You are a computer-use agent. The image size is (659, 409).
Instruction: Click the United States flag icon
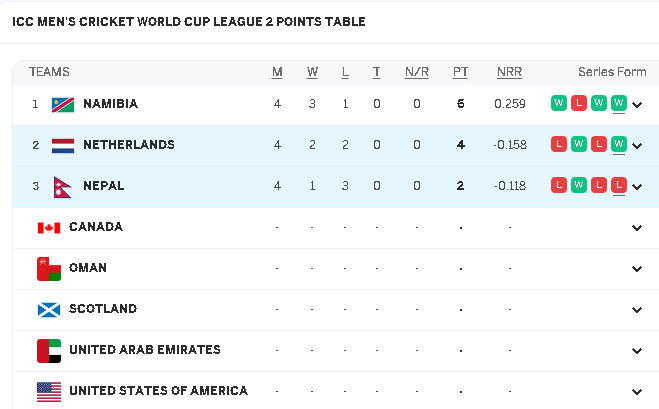[48, 391]
